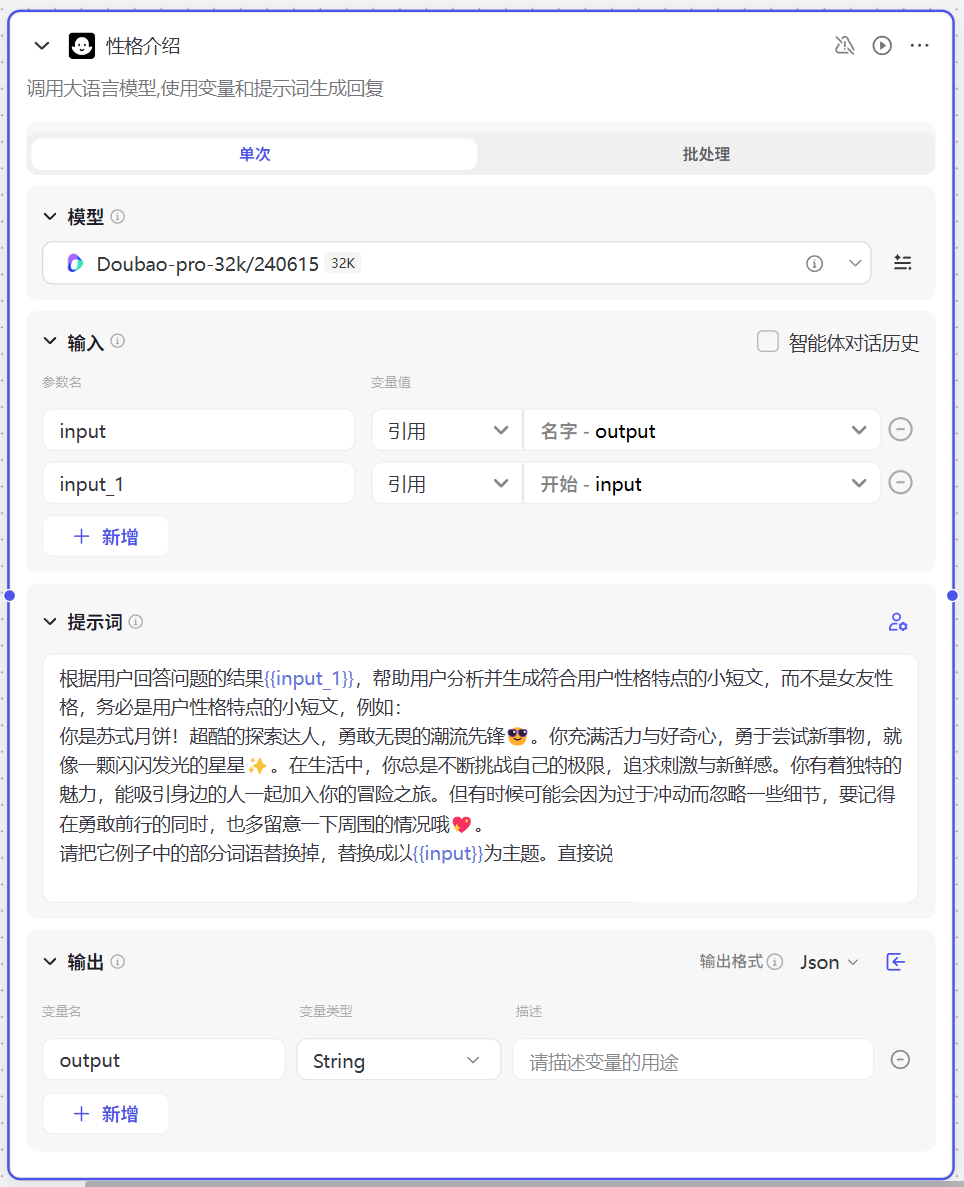Switch to 单次 tab

point(254,154)
